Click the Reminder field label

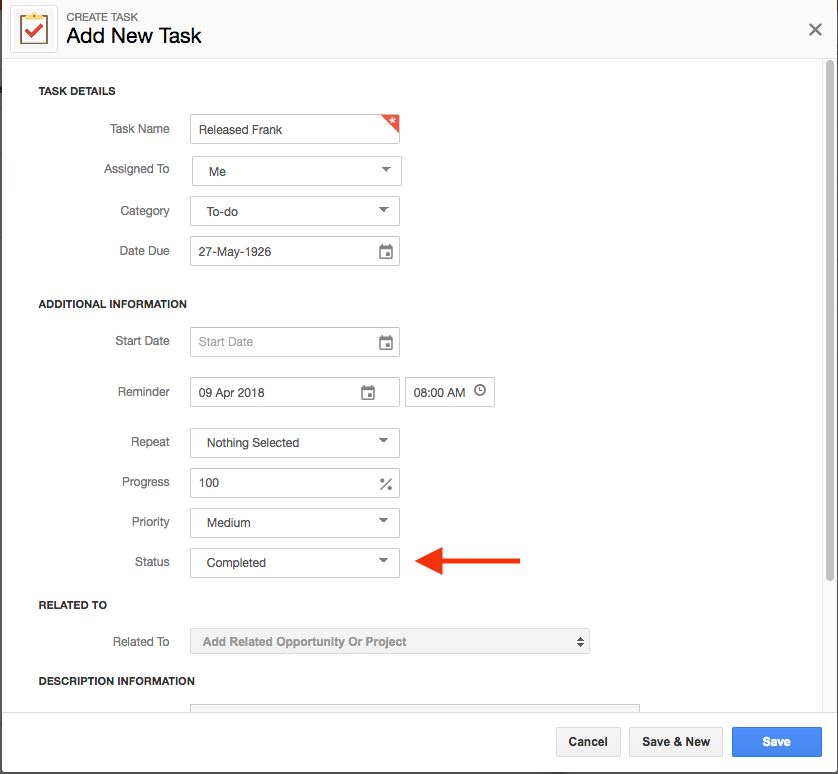pyautogui.click(x=143, y=392)
